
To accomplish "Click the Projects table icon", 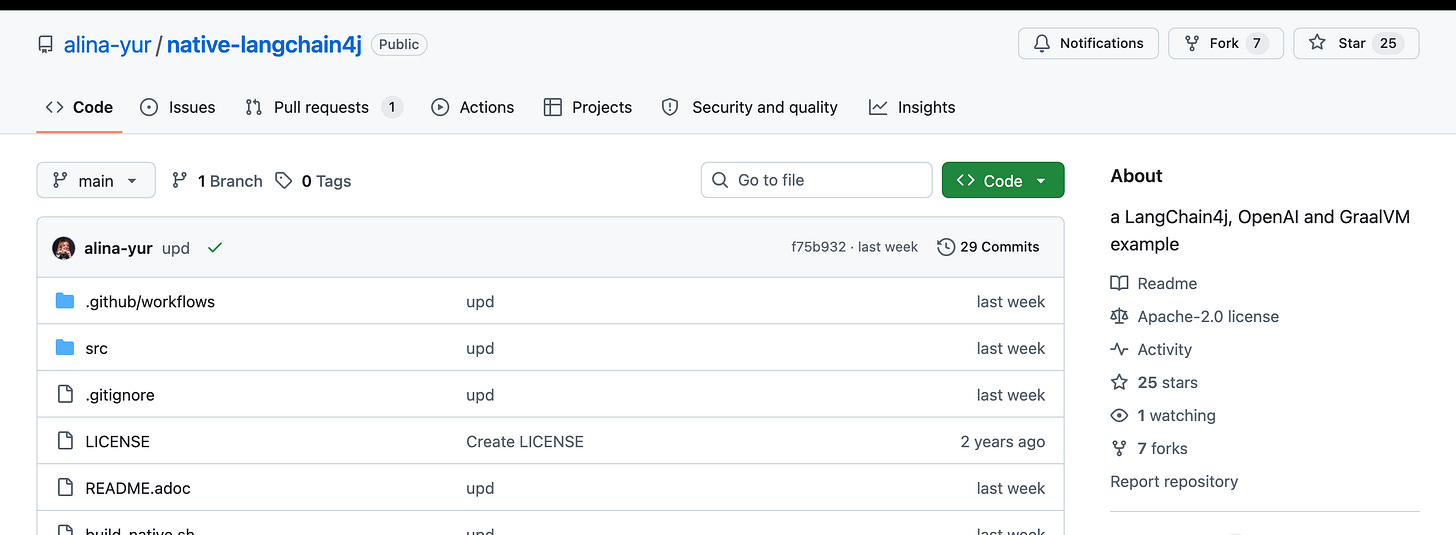I will 552,107.
